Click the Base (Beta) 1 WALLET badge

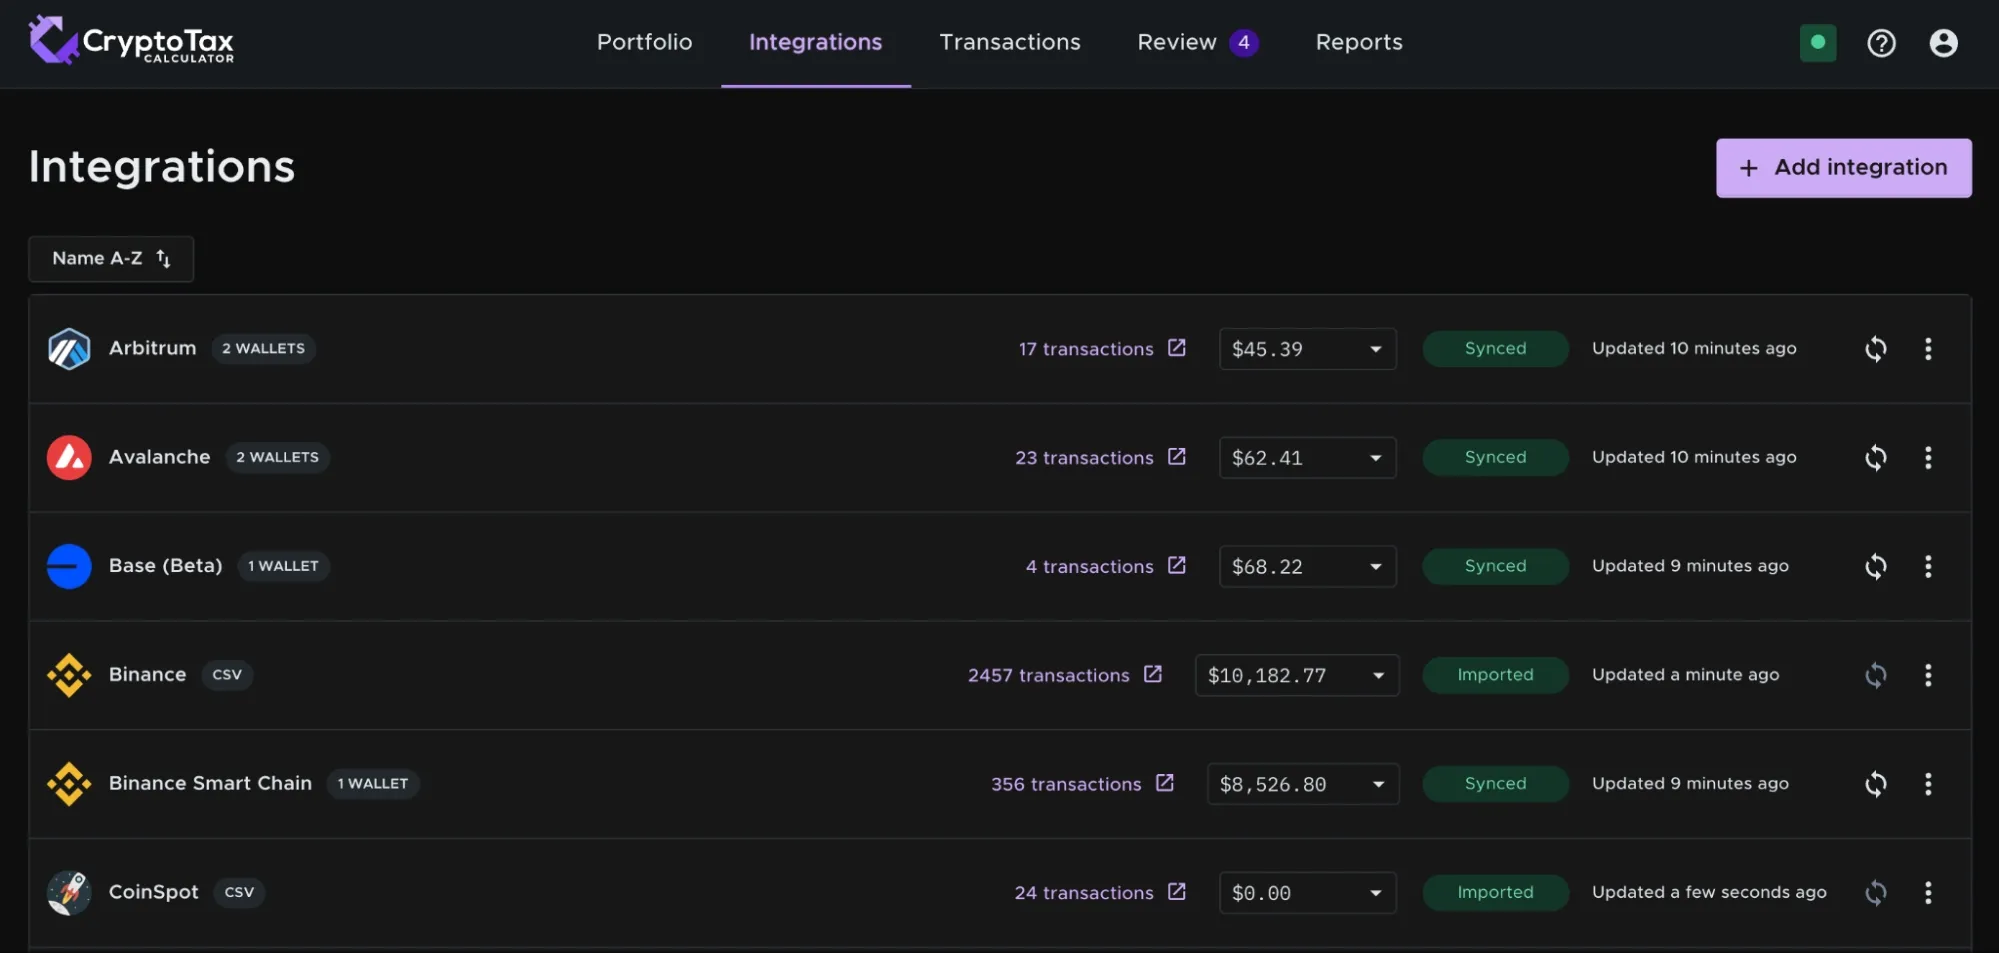tap(284, 566)
